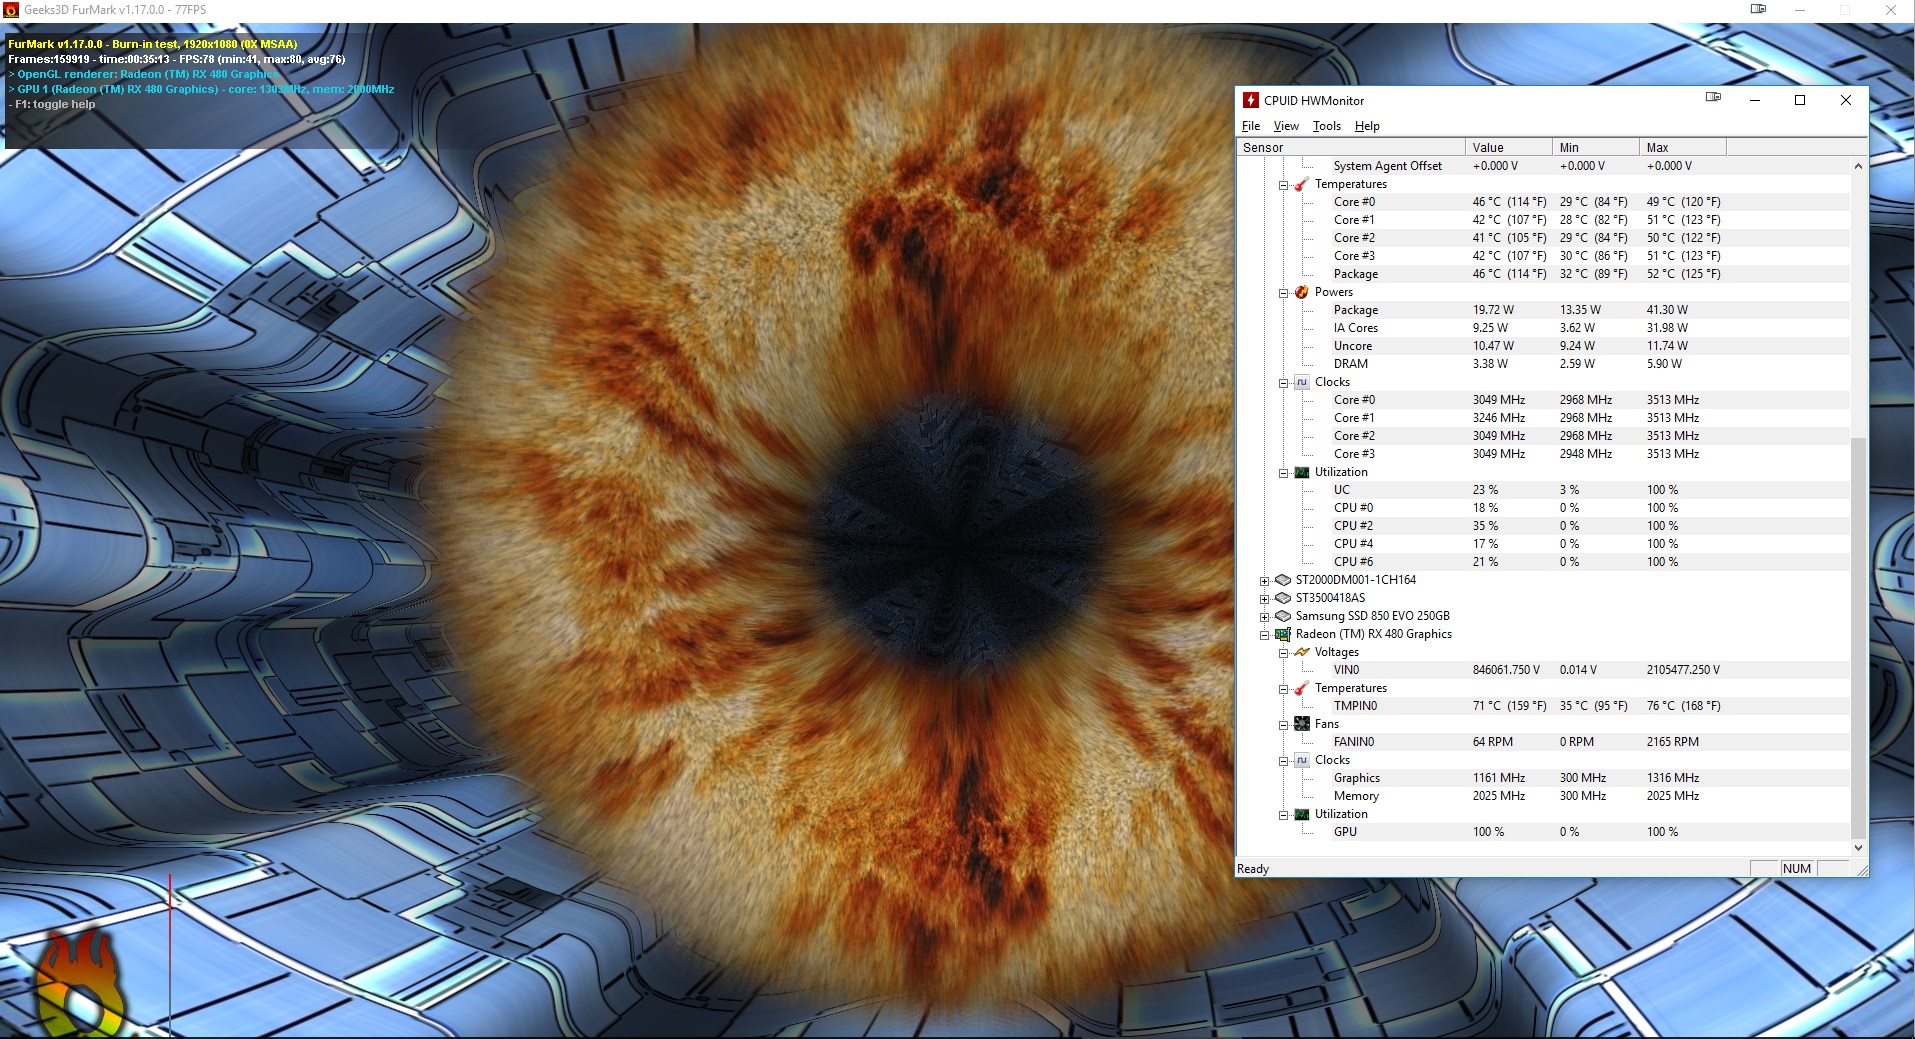The width and height of the screenshot is (1915, 1039).
Task: Expand the ST3500418AS drive node
Action: pos(1265,598)
